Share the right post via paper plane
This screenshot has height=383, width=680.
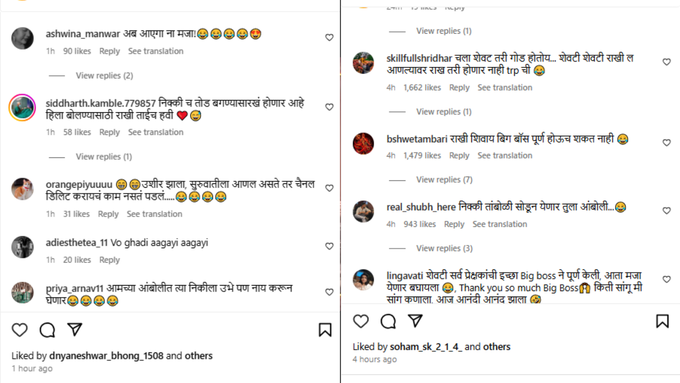click(x=415, y=321)
